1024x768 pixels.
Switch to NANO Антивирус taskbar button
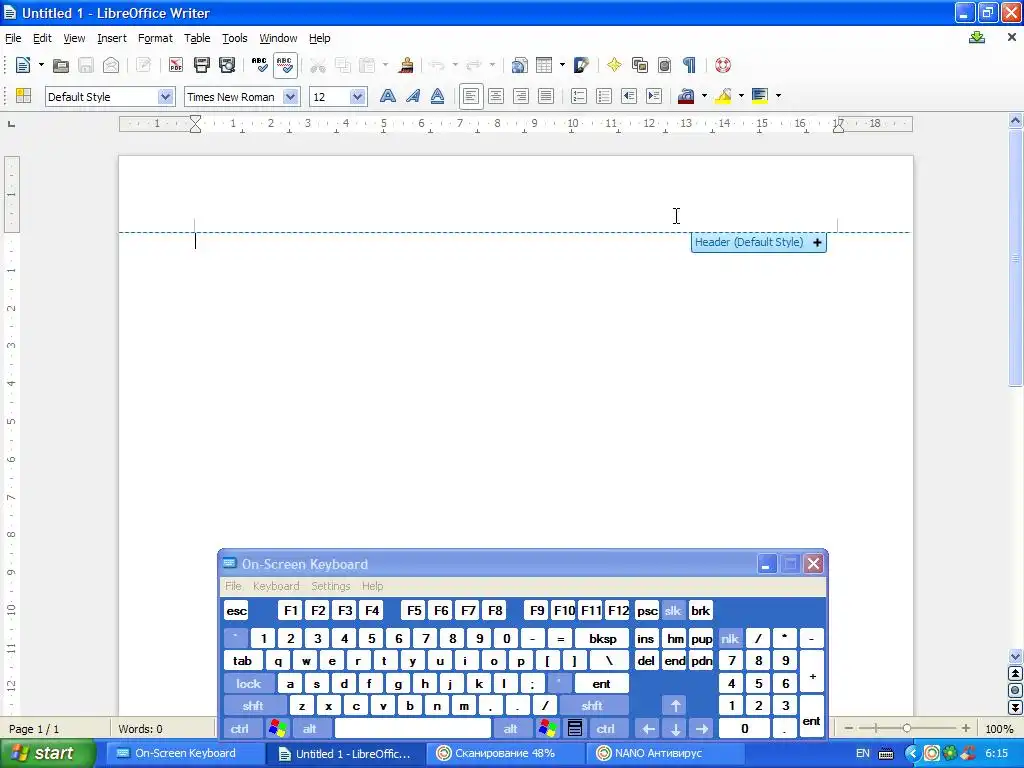(665, 754)
